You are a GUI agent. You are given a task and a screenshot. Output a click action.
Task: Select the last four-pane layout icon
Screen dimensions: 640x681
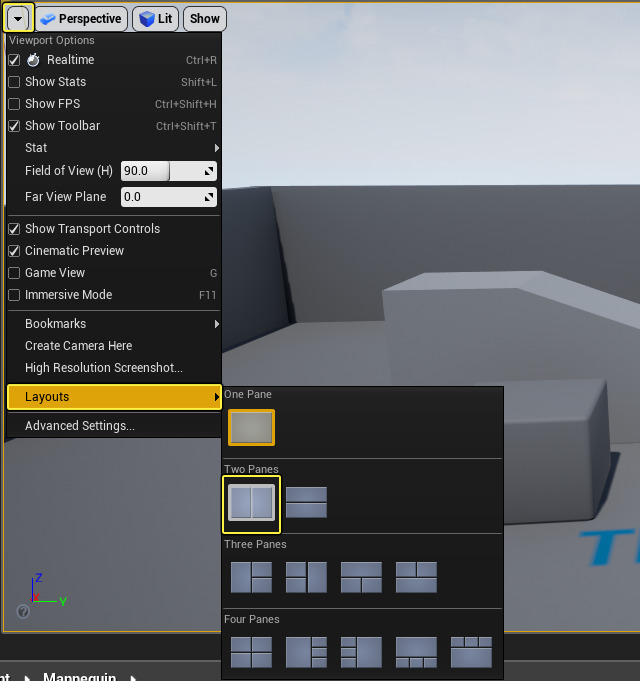click(471, 652)
